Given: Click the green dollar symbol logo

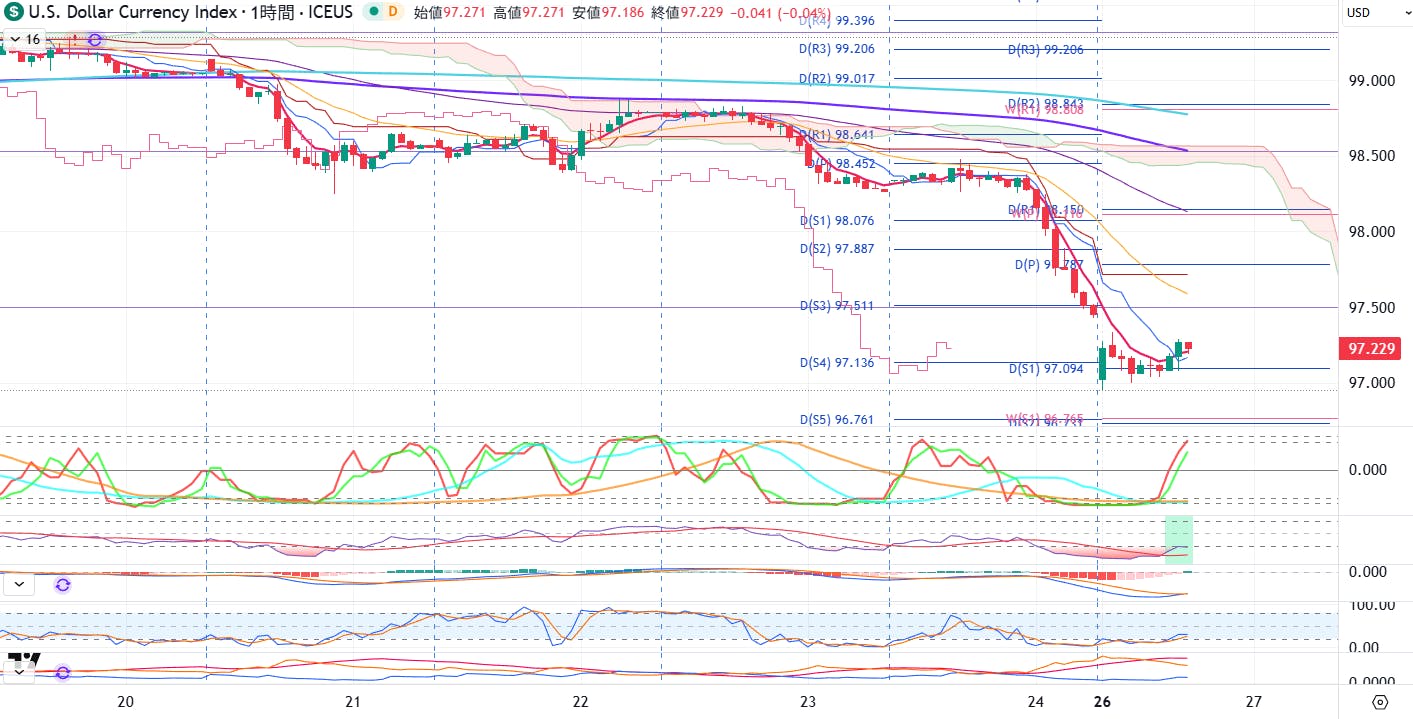Looking at the screenshot, I should point(14,12).
